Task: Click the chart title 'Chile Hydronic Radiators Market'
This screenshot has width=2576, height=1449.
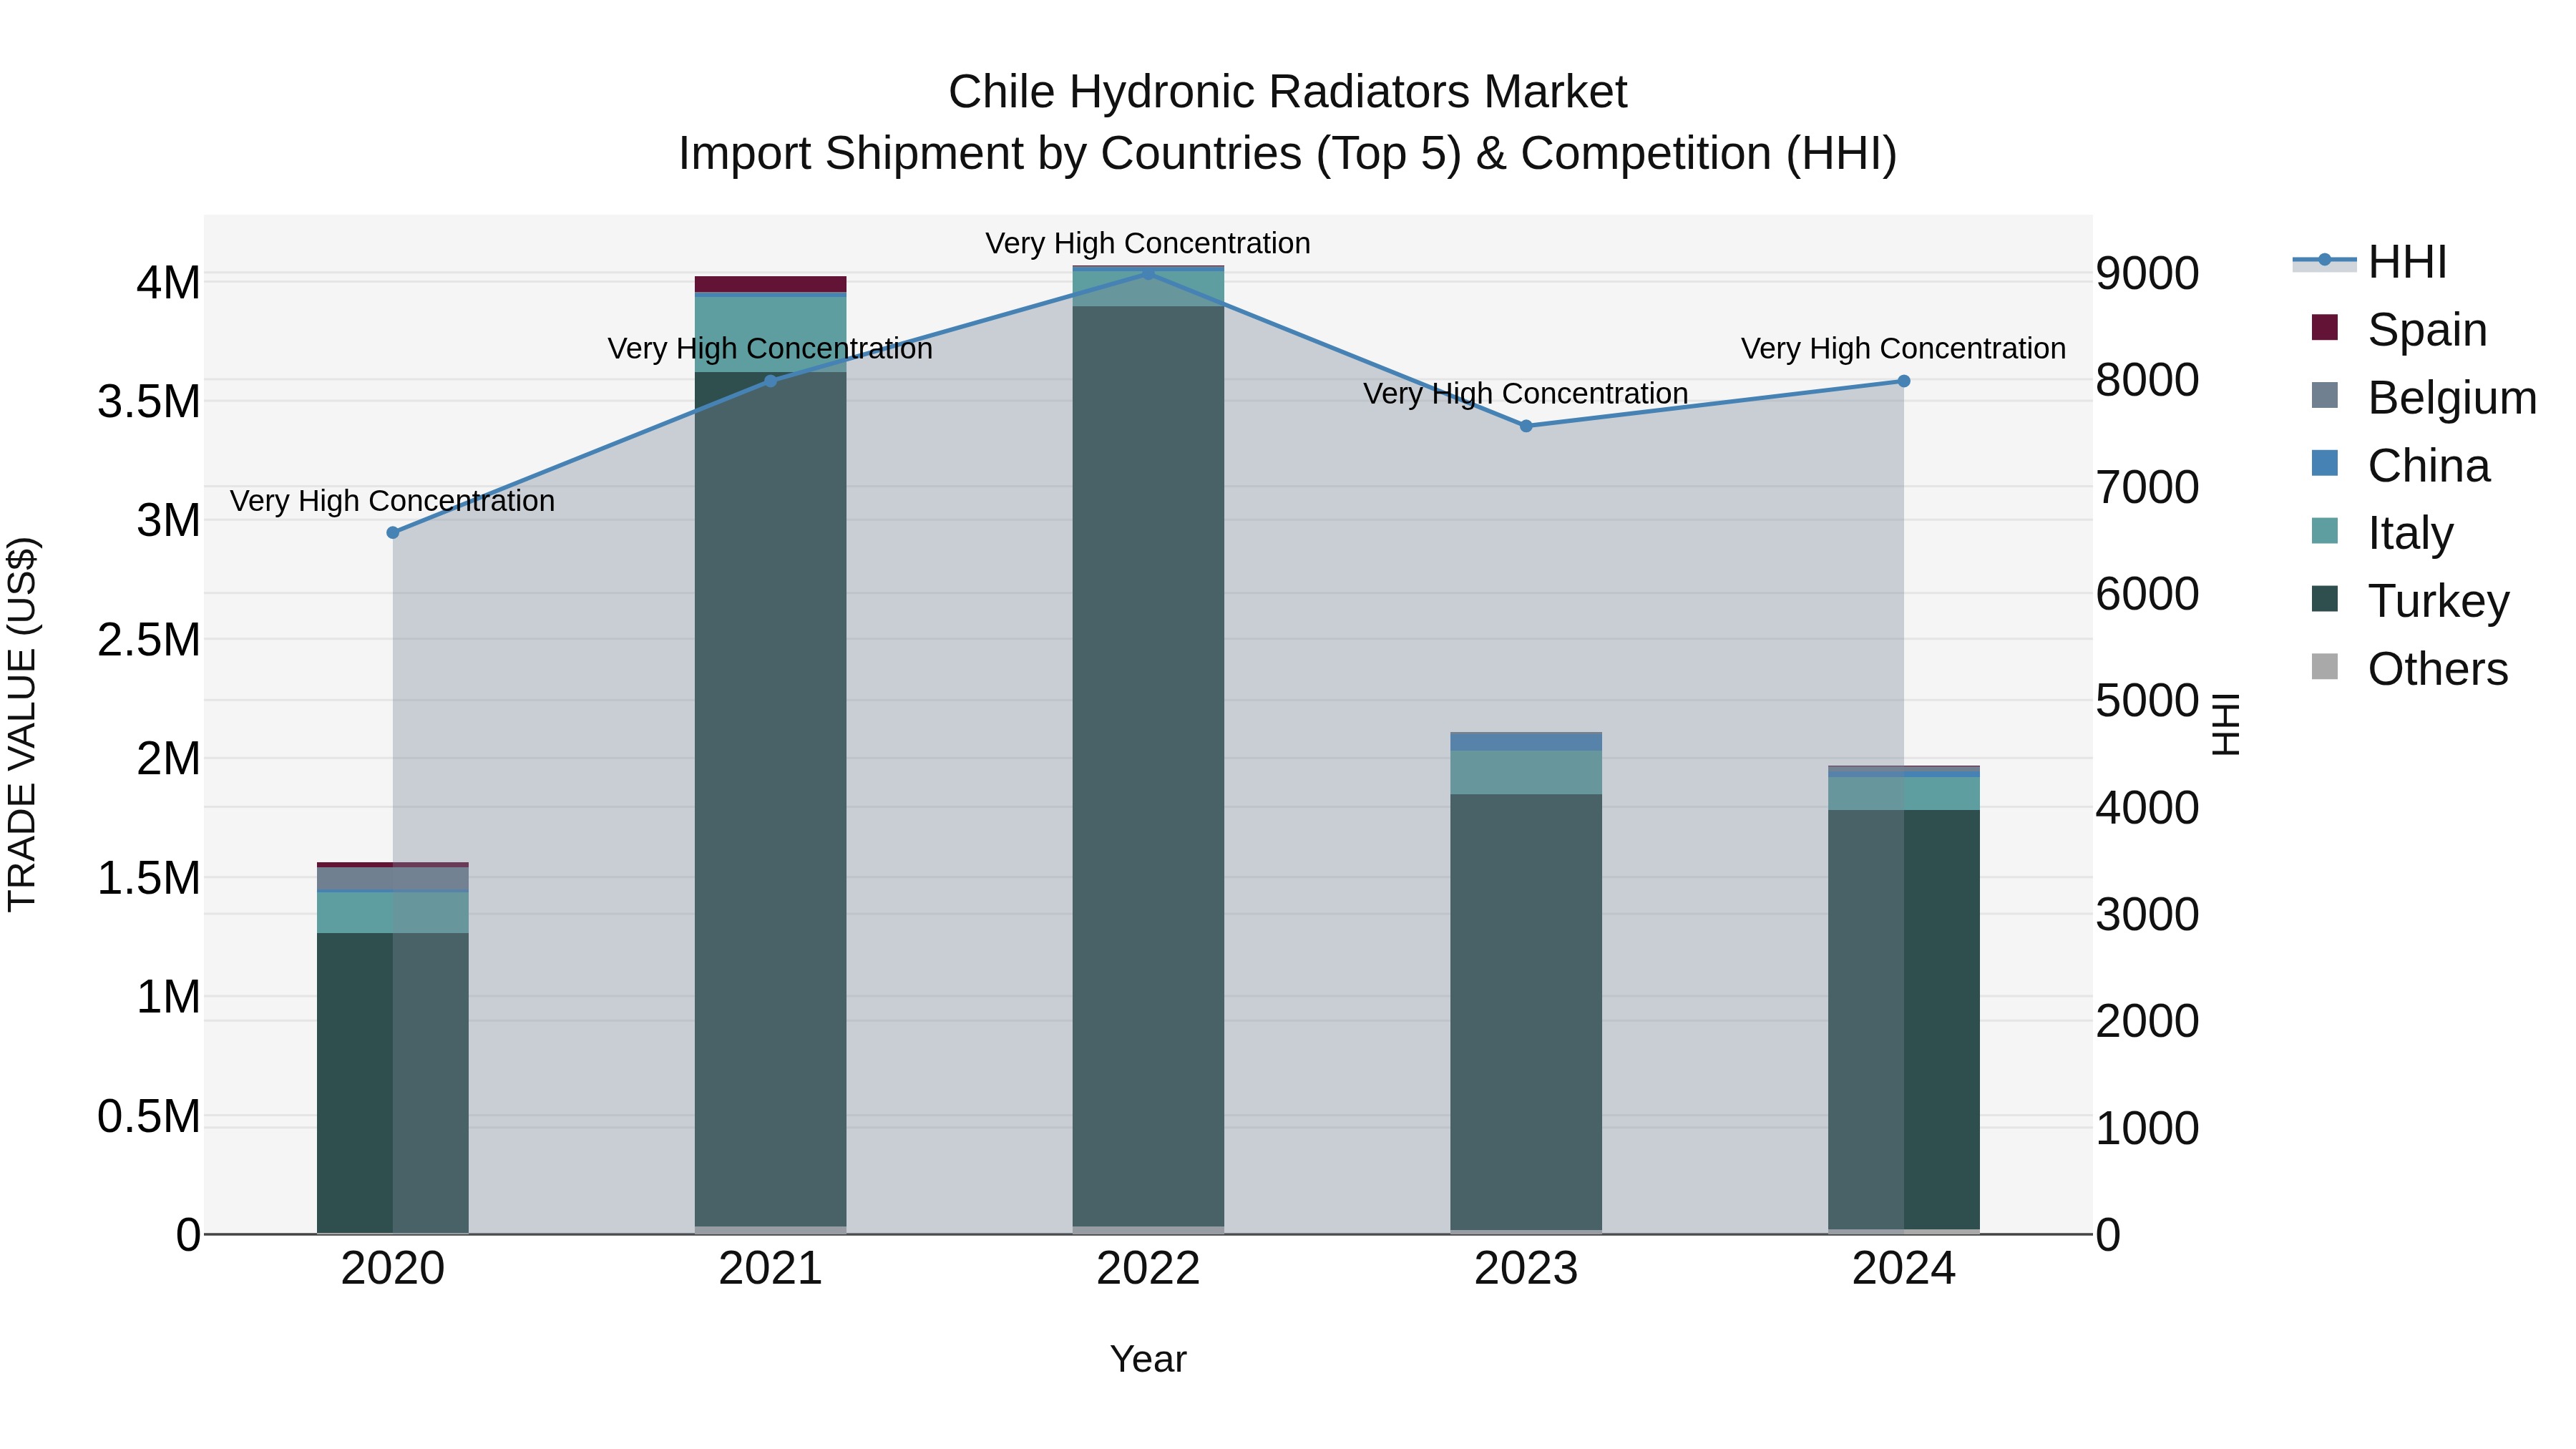Action: [x=1288, y=92]
